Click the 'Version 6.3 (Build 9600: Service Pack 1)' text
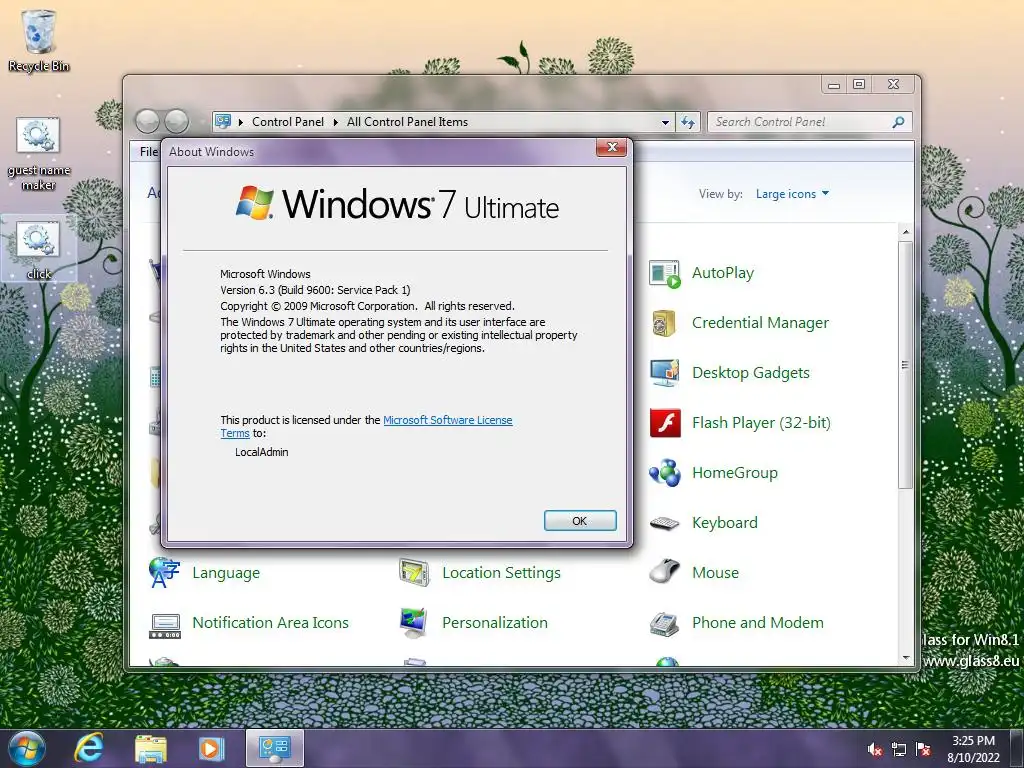 315,290
